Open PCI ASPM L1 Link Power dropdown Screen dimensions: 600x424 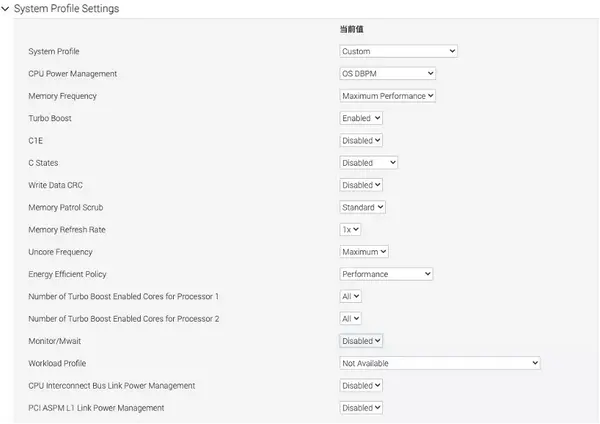tap(361, 408)
